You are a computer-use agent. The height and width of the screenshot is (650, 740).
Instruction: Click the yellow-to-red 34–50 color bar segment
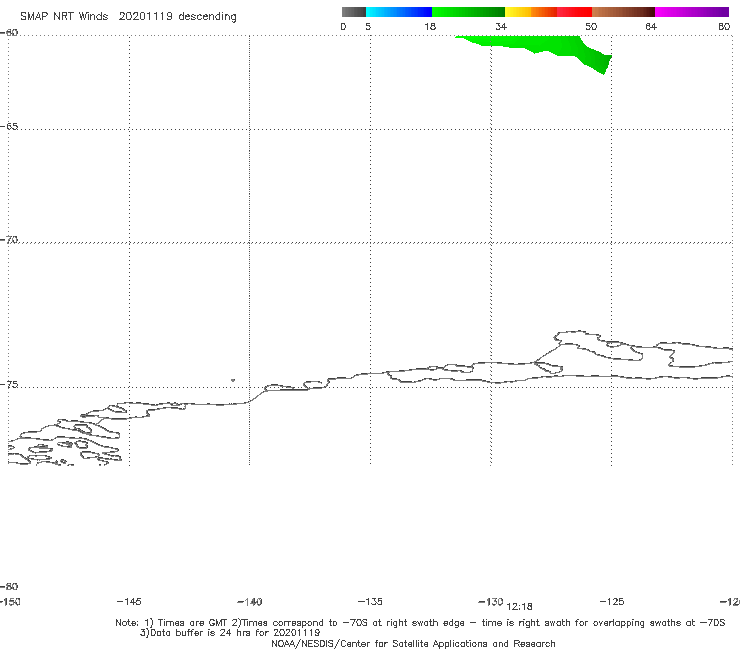pyautogui.click(x=548, y=12)
